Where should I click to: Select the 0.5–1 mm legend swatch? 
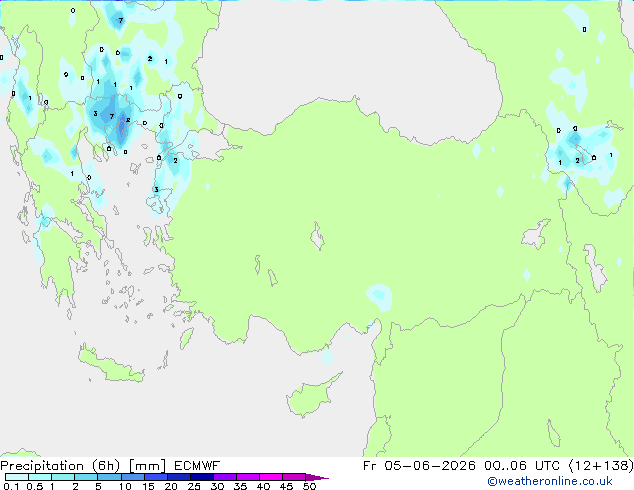point(40,477)
